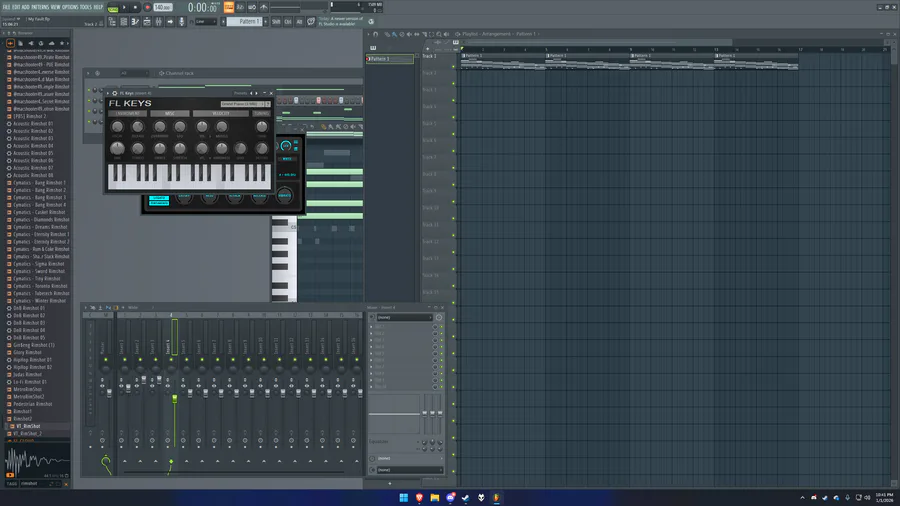
Task: Open the FILE menu
Action: point(6,7)
